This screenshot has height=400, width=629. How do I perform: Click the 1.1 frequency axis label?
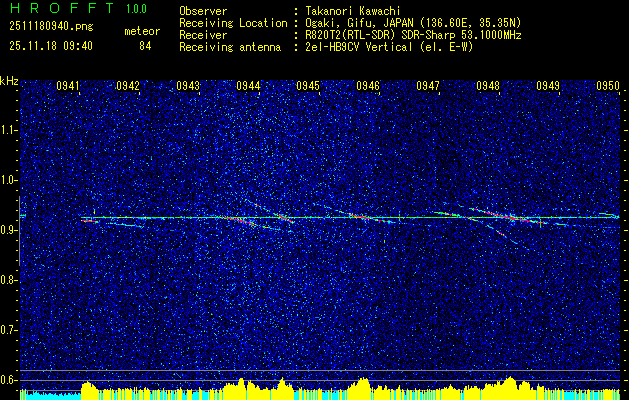(8, 130)
